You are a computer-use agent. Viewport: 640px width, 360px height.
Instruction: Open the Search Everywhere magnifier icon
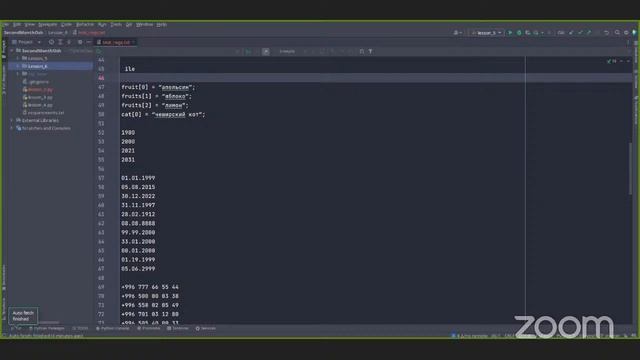(x=617, y=33)
